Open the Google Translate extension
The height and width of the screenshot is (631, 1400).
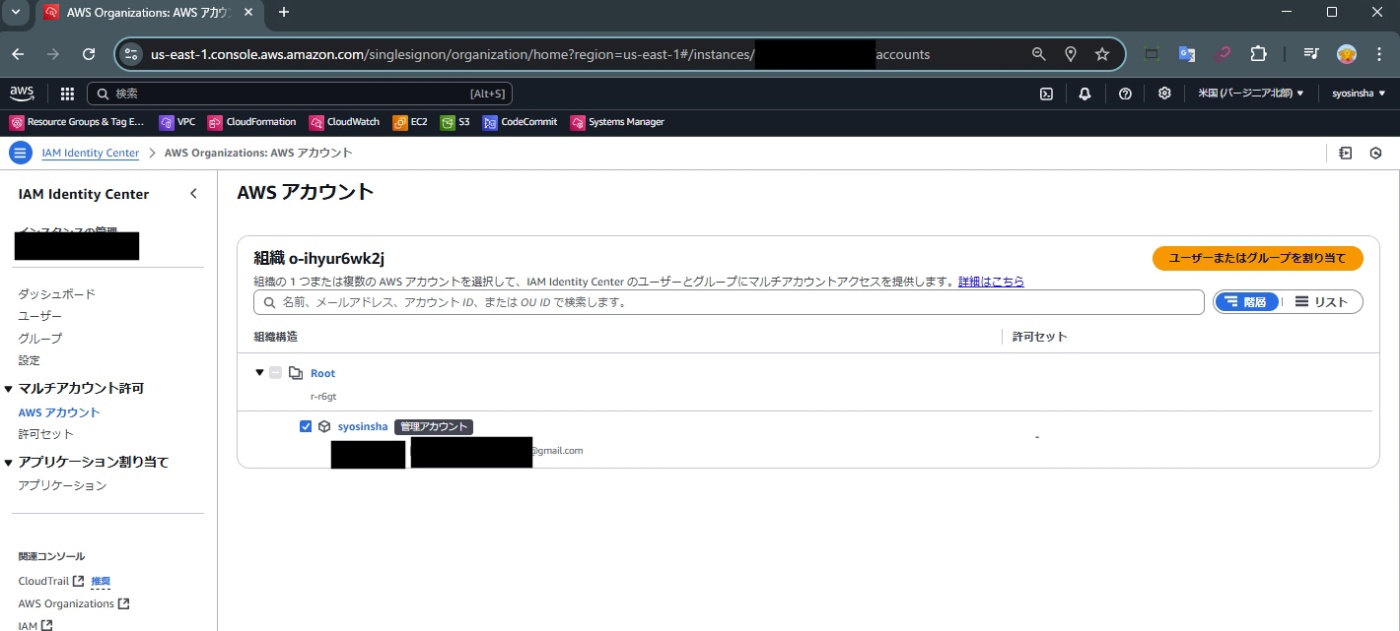coord(1187,54)
